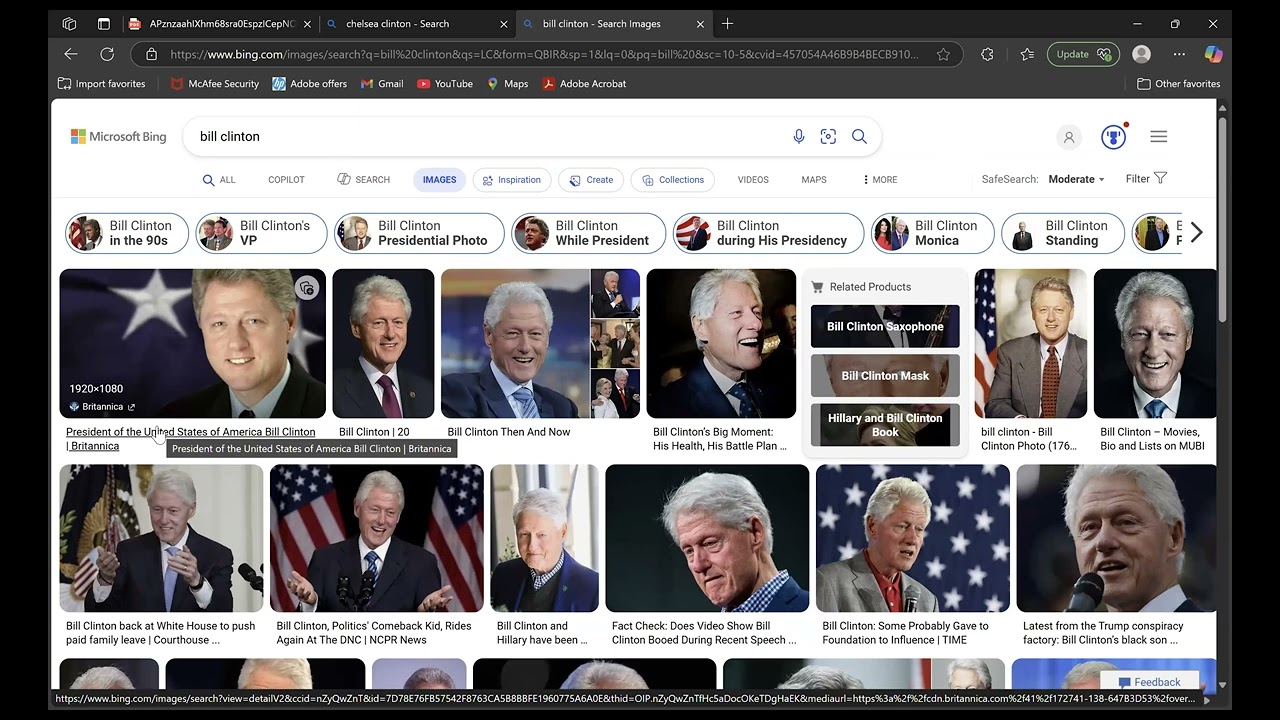
Task: Open Other favorites folder
Action: 1178,84
